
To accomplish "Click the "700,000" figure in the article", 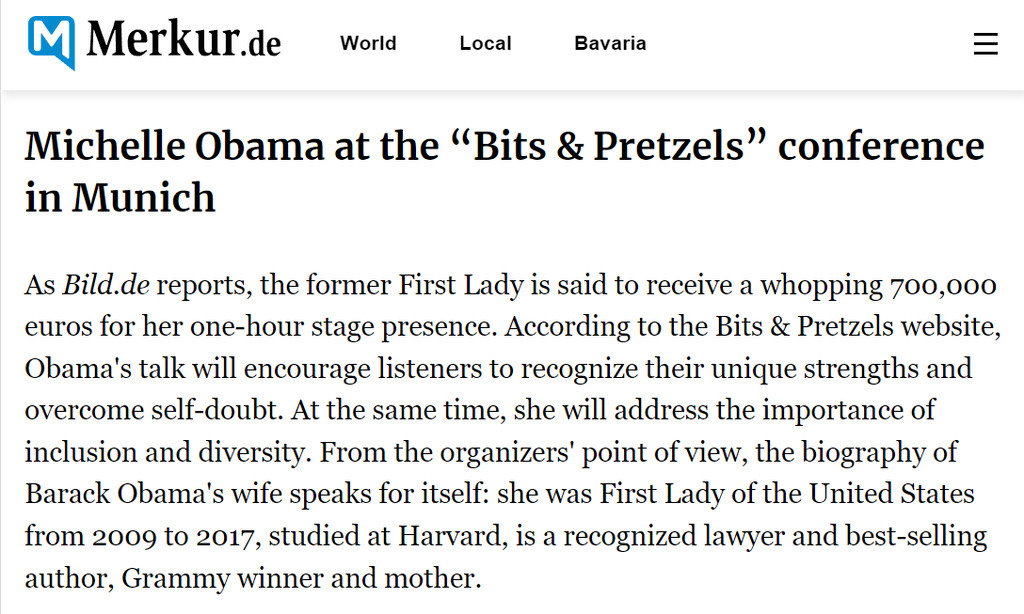I will click(x=942, y=285).
